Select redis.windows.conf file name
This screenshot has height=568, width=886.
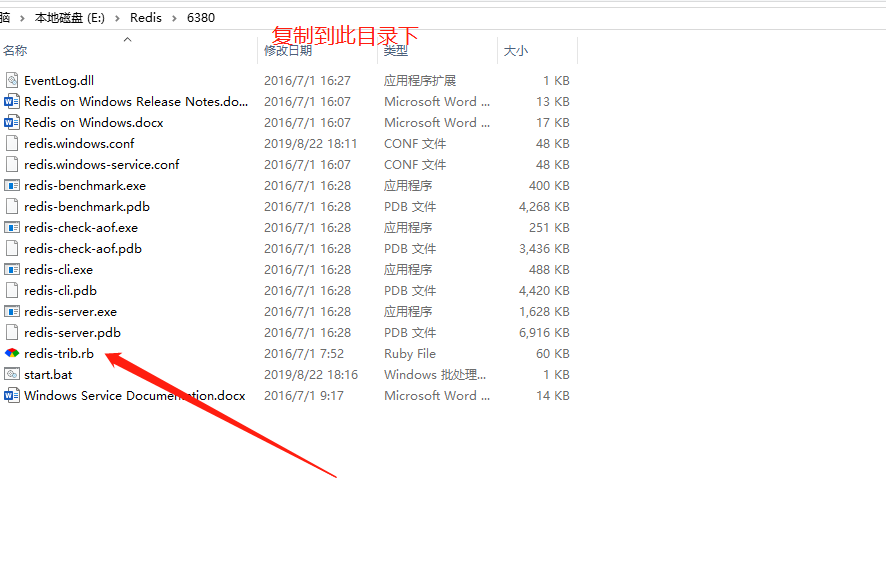click(79, 144)
